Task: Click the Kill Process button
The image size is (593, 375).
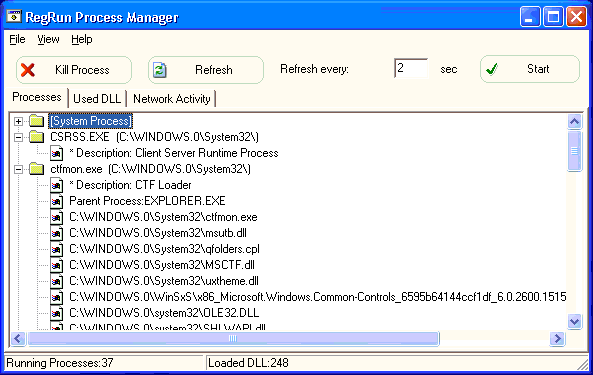Action: click(74, 70)
